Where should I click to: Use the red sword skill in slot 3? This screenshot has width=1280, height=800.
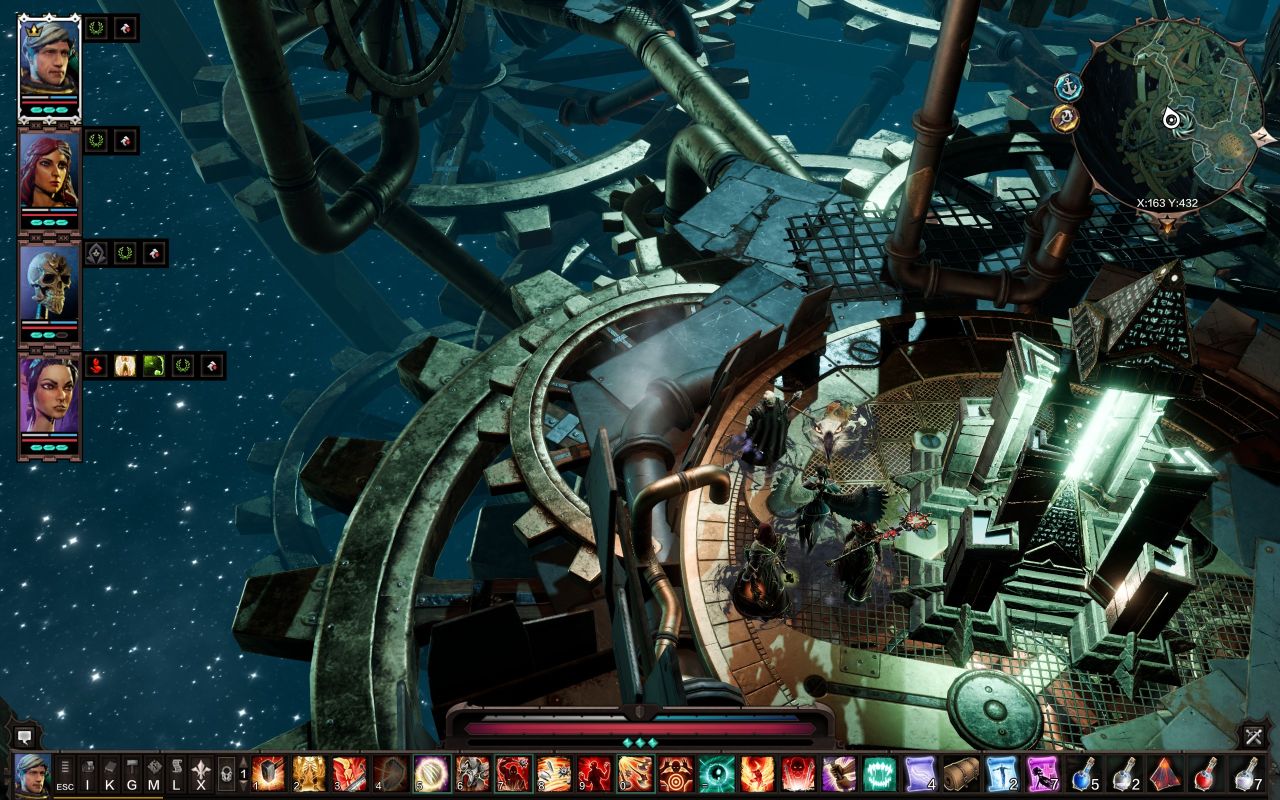350,774
